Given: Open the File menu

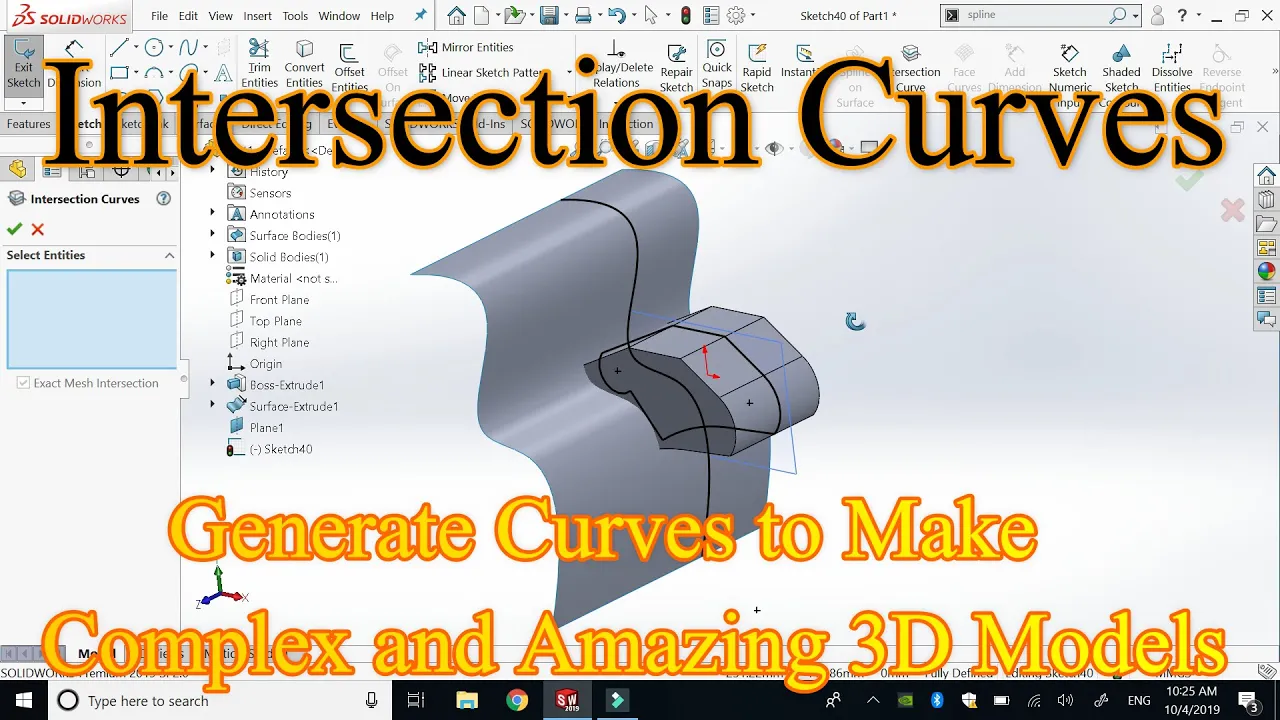Looking at the screenshot, I should pyautogui.click(x=159, y=16).
